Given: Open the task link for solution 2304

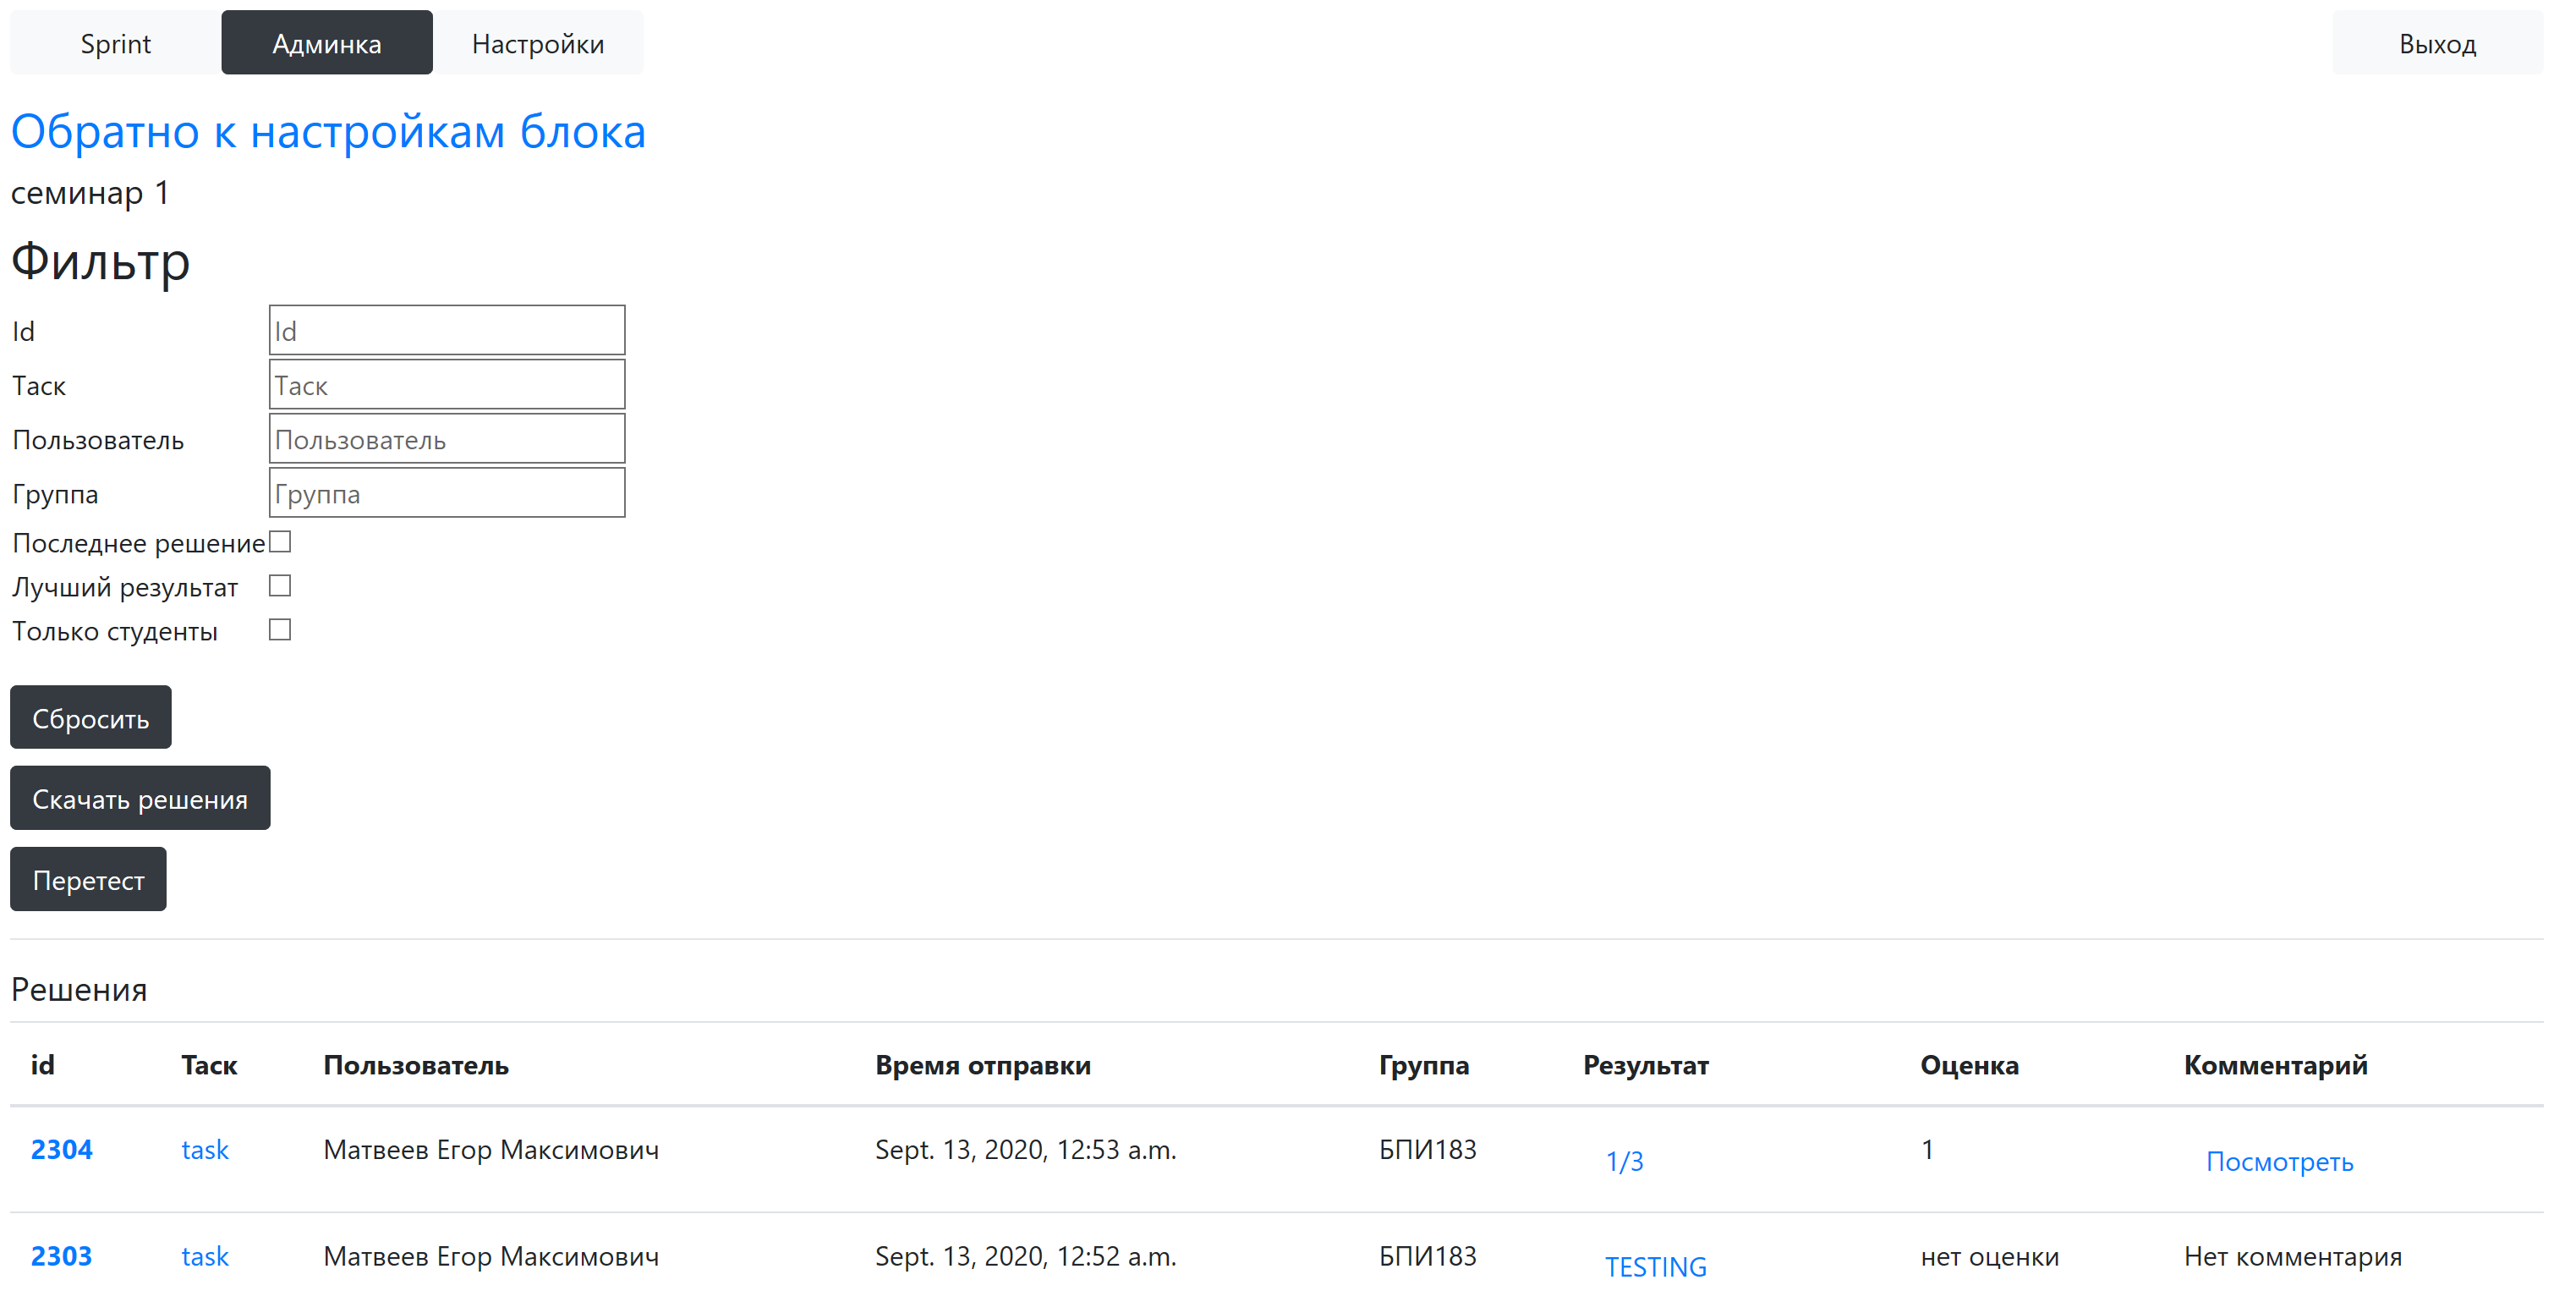Looking at the screenshot, I should tap(205, 1150).
